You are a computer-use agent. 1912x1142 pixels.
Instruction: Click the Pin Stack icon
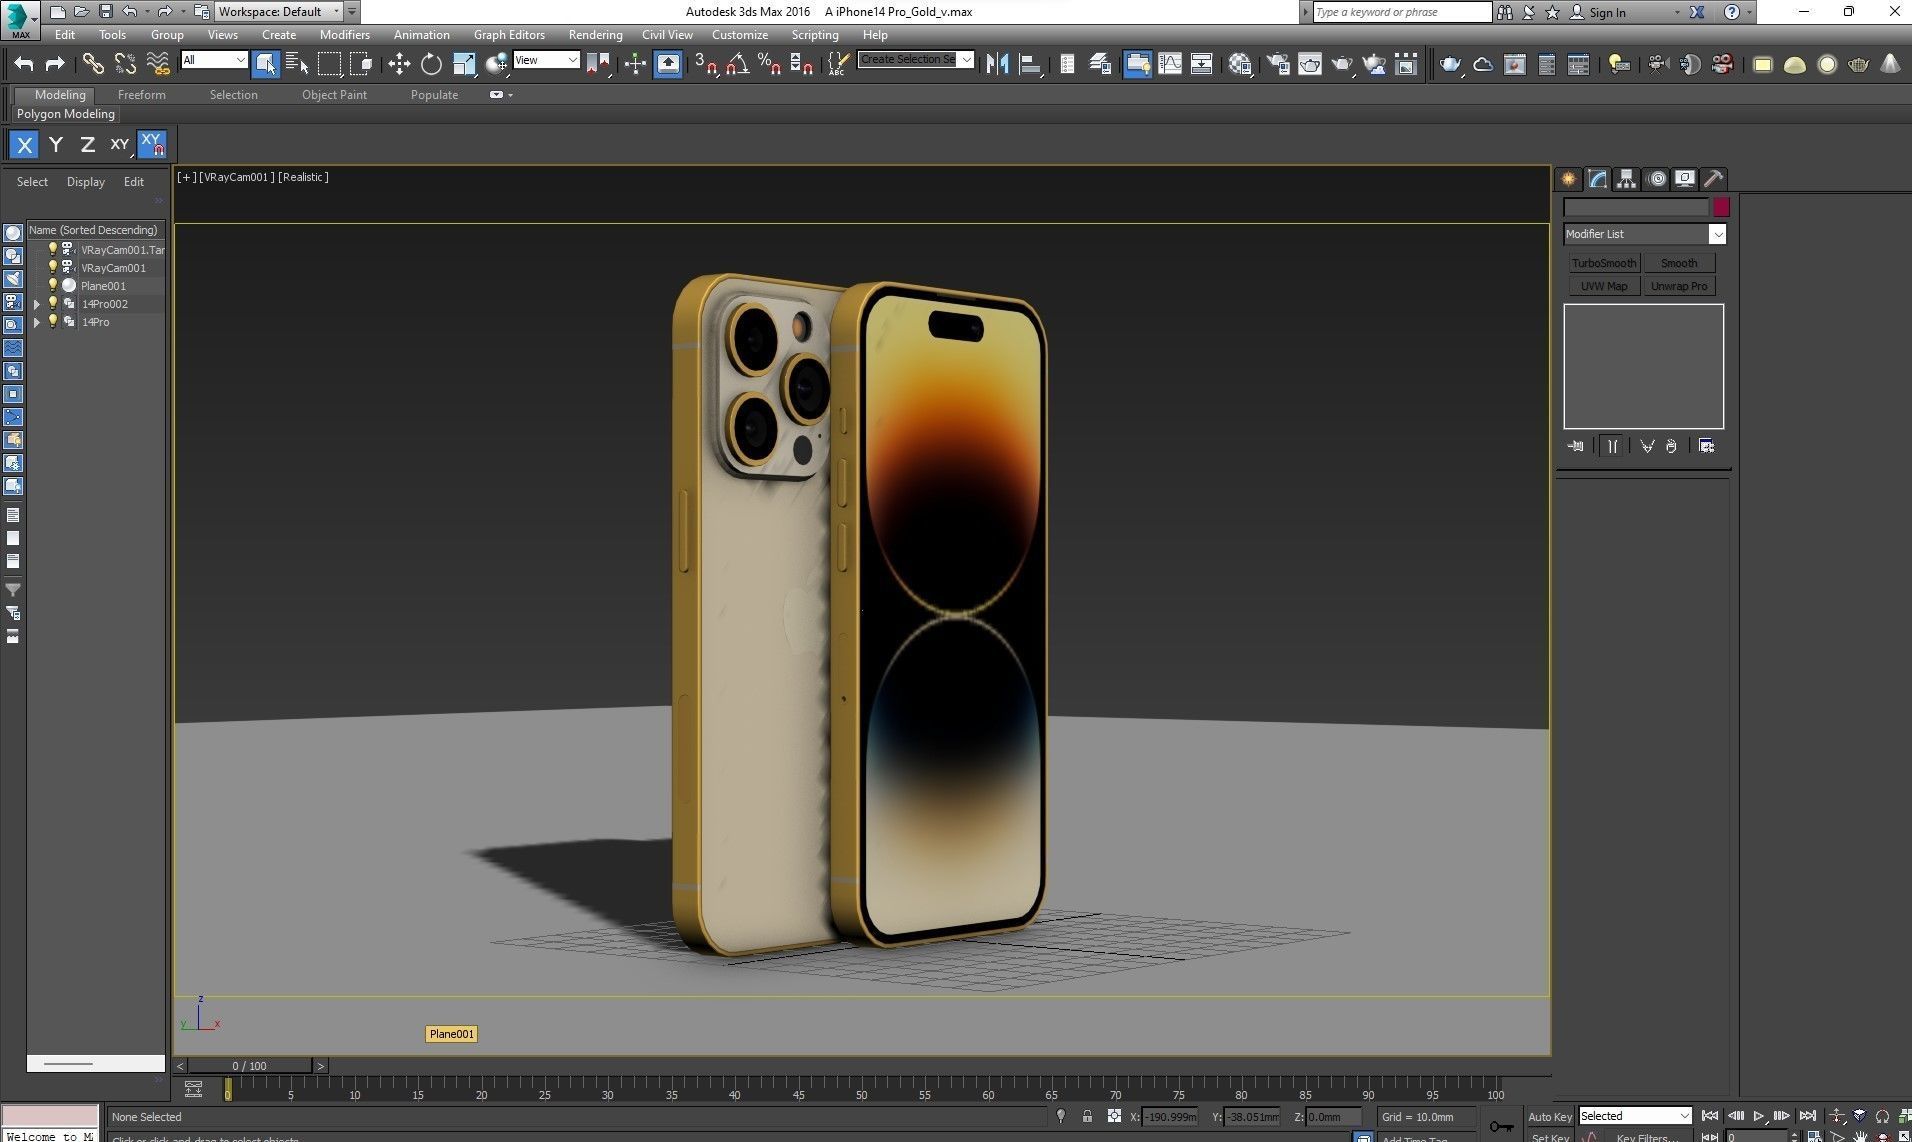tap(1575, 446)
